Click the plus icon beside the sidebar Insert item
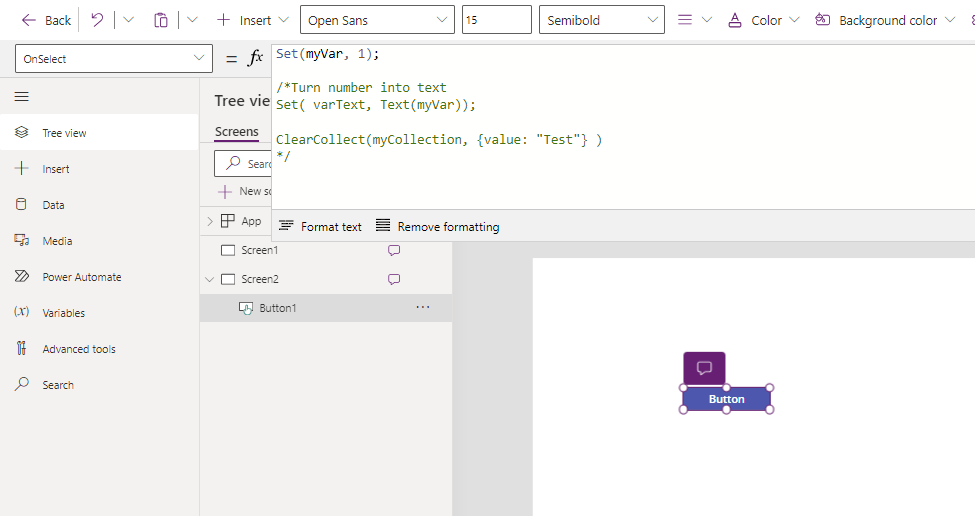This screenshot has width=975, height=516. (22, 168)
